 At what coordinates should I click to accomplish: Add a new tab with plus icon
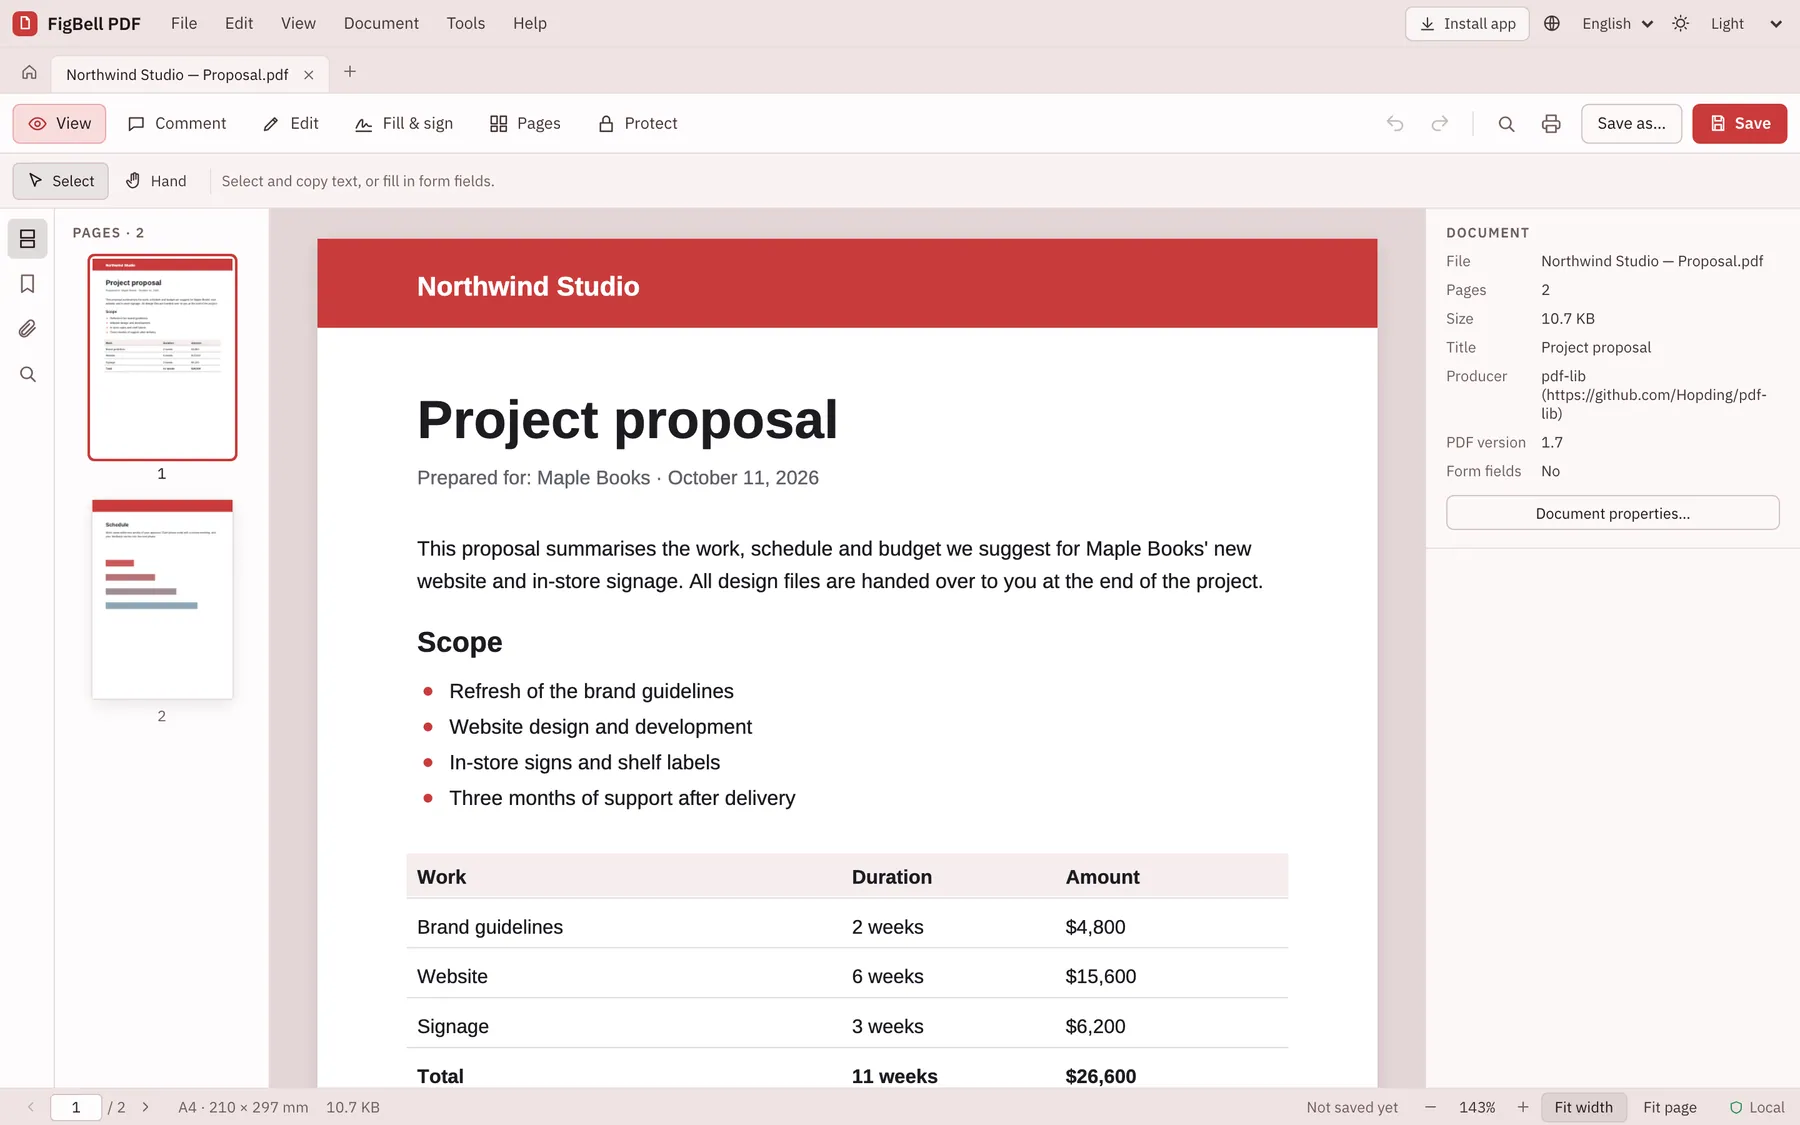pos(350,72)
